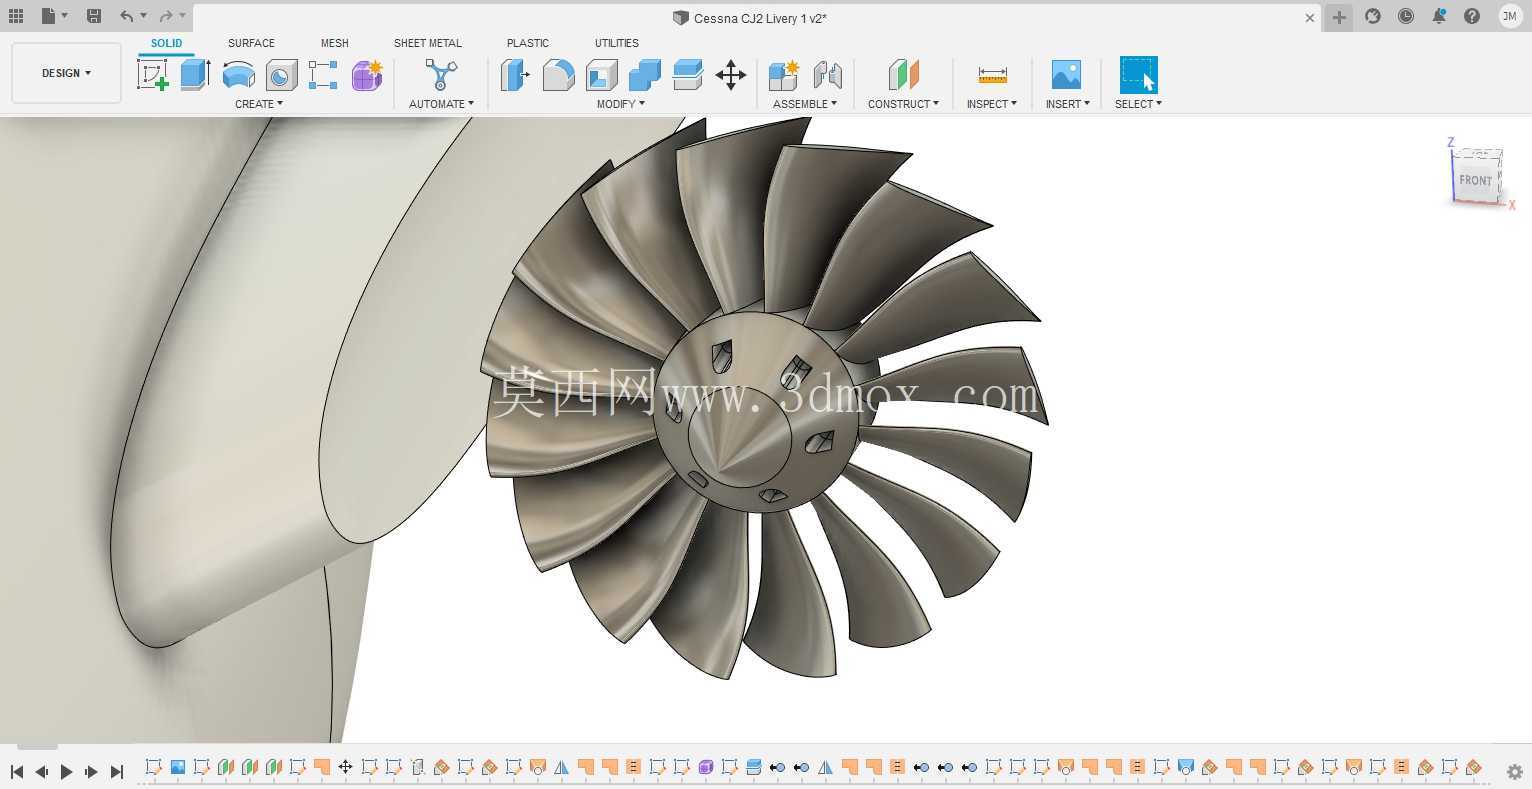Image resolution: width=1532 pixels, height=789 pixels.
Task: Expand the AUTOMATE menu
Action: coord(441,104)
